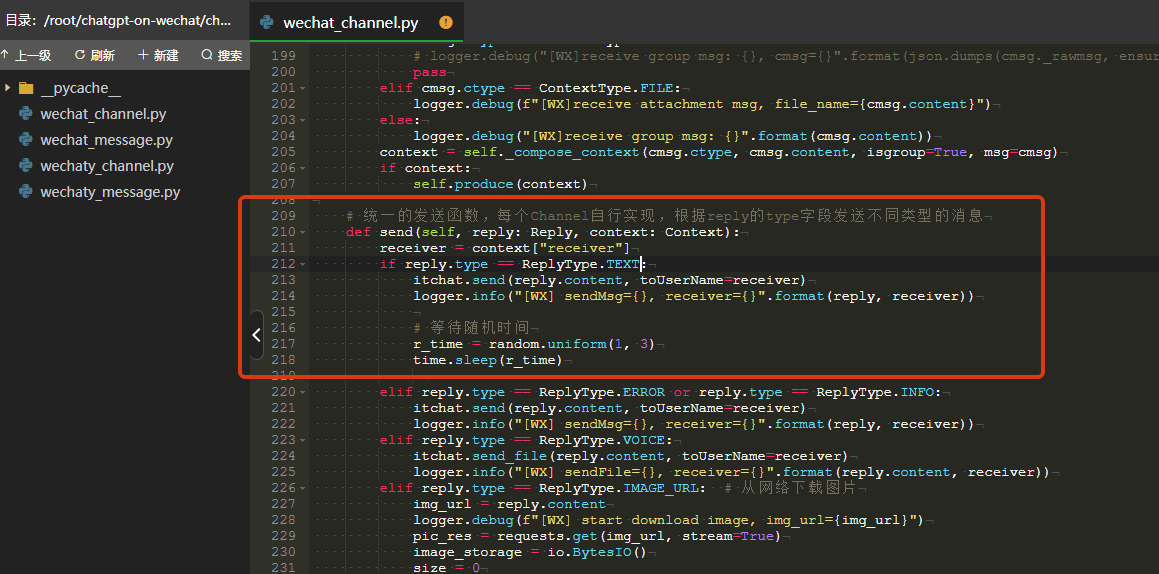Click Python icon beside wechat_channel.py in tree
Screen dimensions: 1159x574
(26, 114)
